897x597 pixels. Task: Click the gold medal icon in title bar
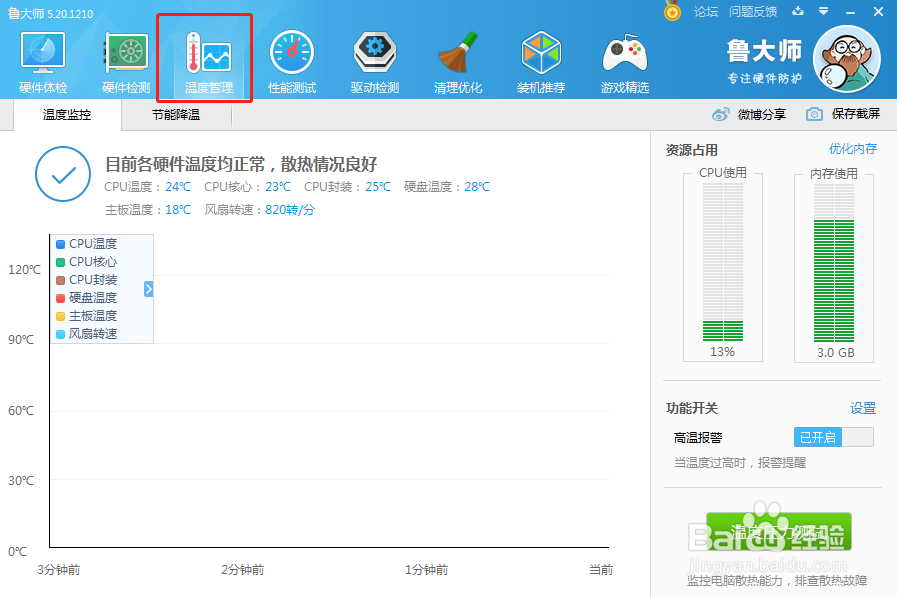coord(672,11)
